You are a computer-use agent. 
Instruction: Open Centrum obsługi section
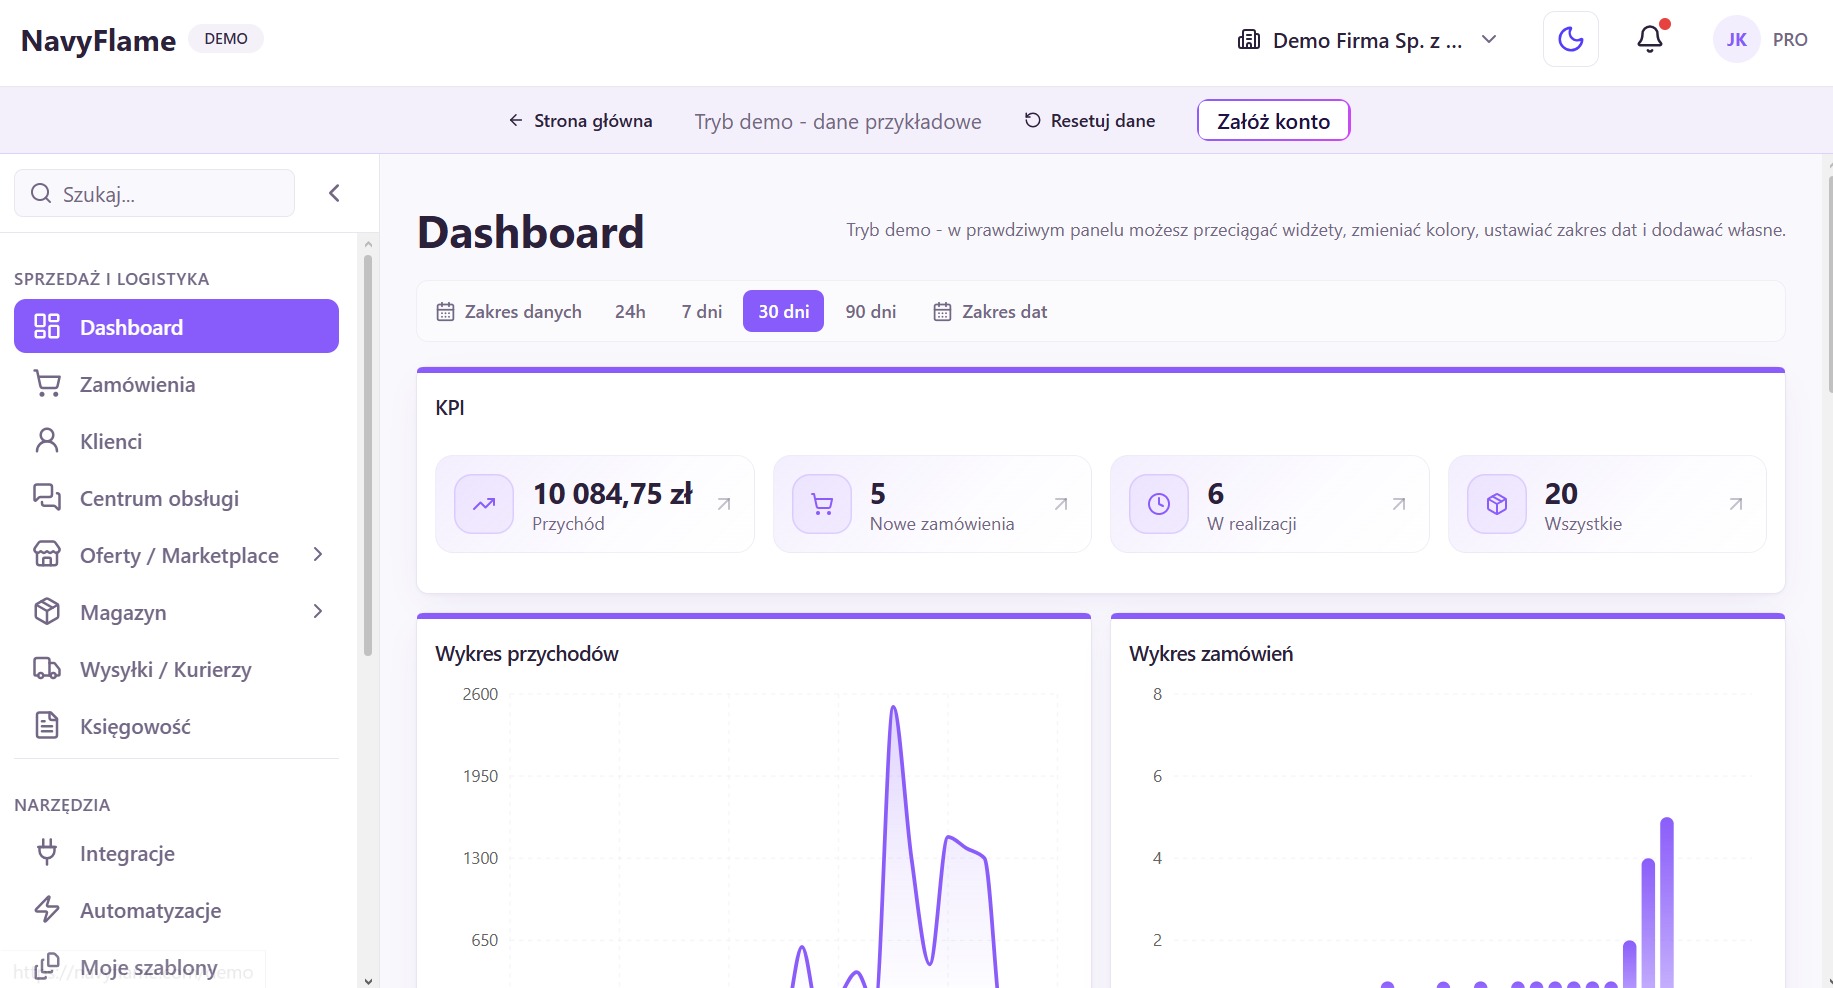pos(176,498)
